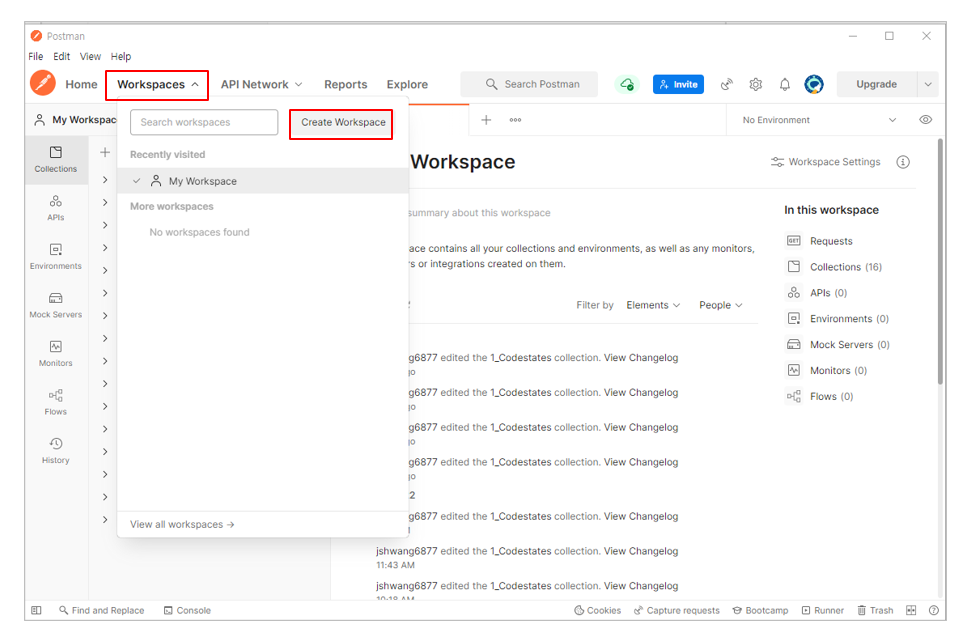The image size is (963, 636).
Task: Open the Help menu
Action: (x=121, y=56)
